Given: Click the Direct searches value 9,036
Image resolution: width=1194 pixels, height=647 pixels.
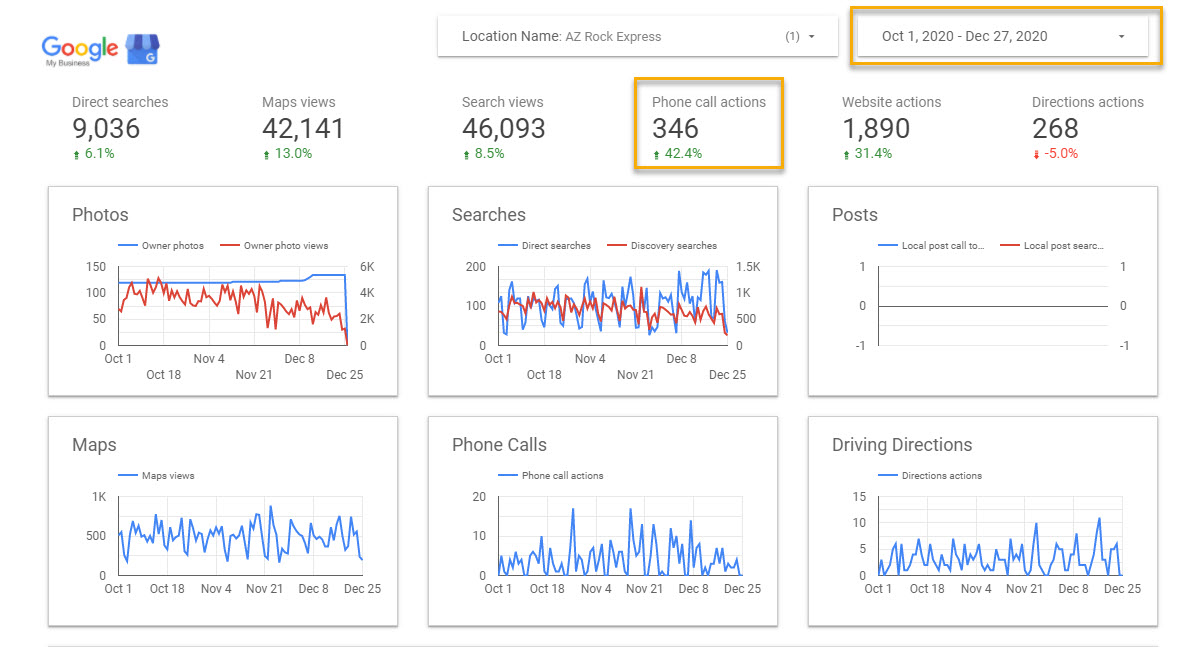Looking at the screenshot, I should coord(106,129).
